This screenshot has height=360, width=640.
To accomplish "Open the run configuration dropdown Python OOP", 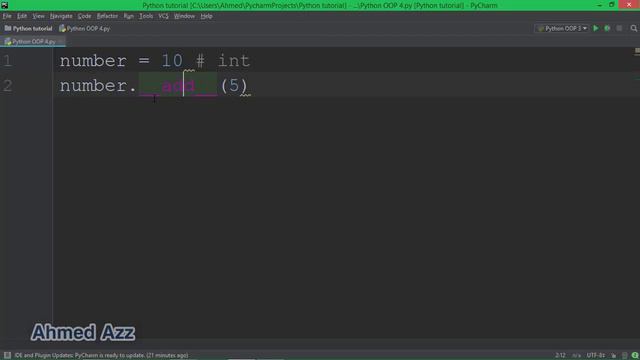I will click(562, 28).
